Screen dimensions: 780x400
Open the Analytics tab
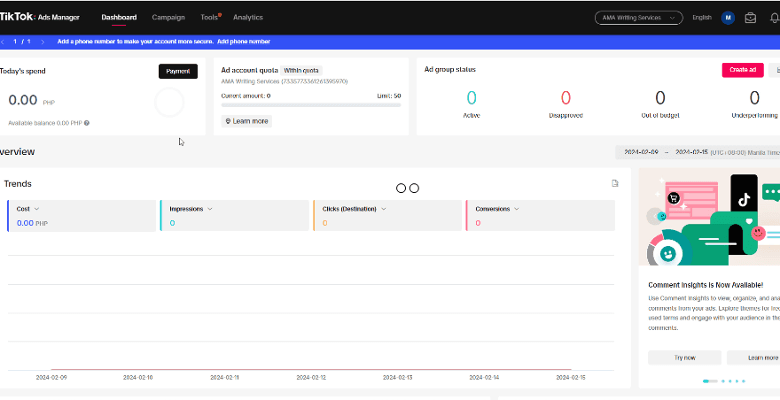click(248, 17)
